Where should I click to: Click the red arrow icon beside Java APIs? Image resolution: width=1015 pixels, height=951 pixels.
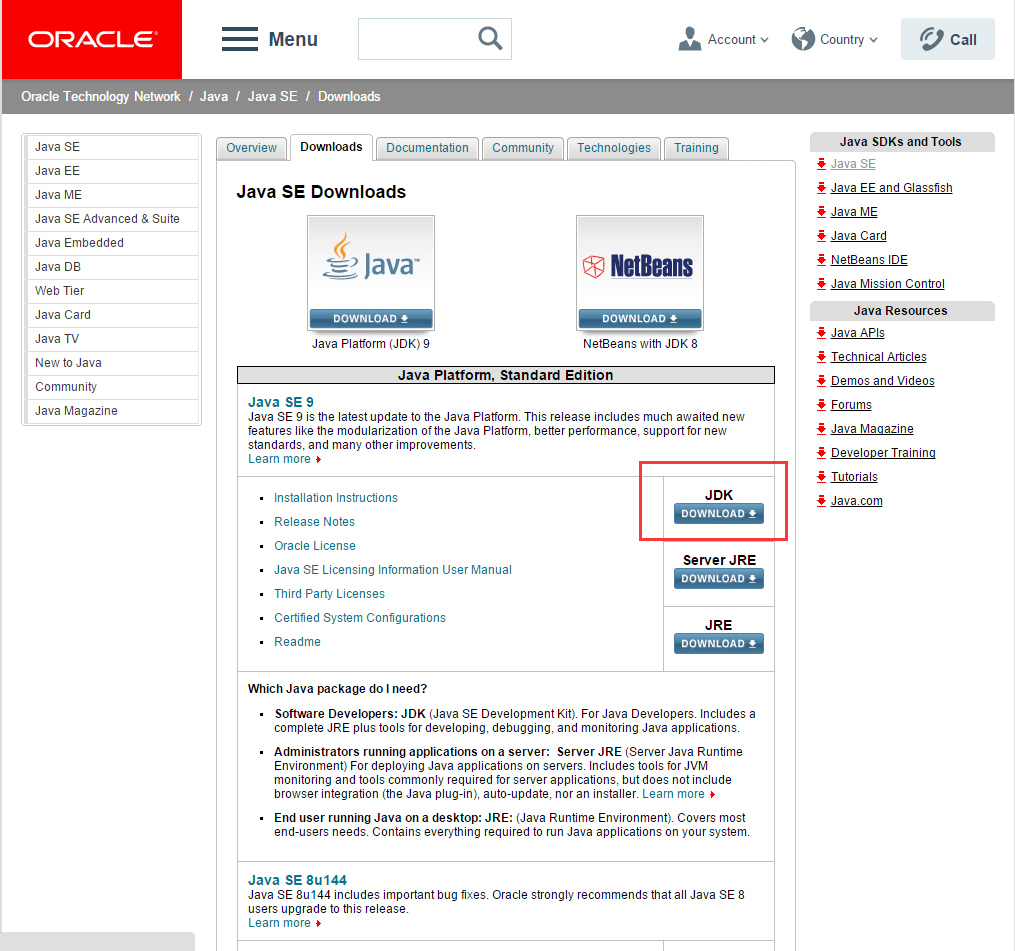coord(821,333)
